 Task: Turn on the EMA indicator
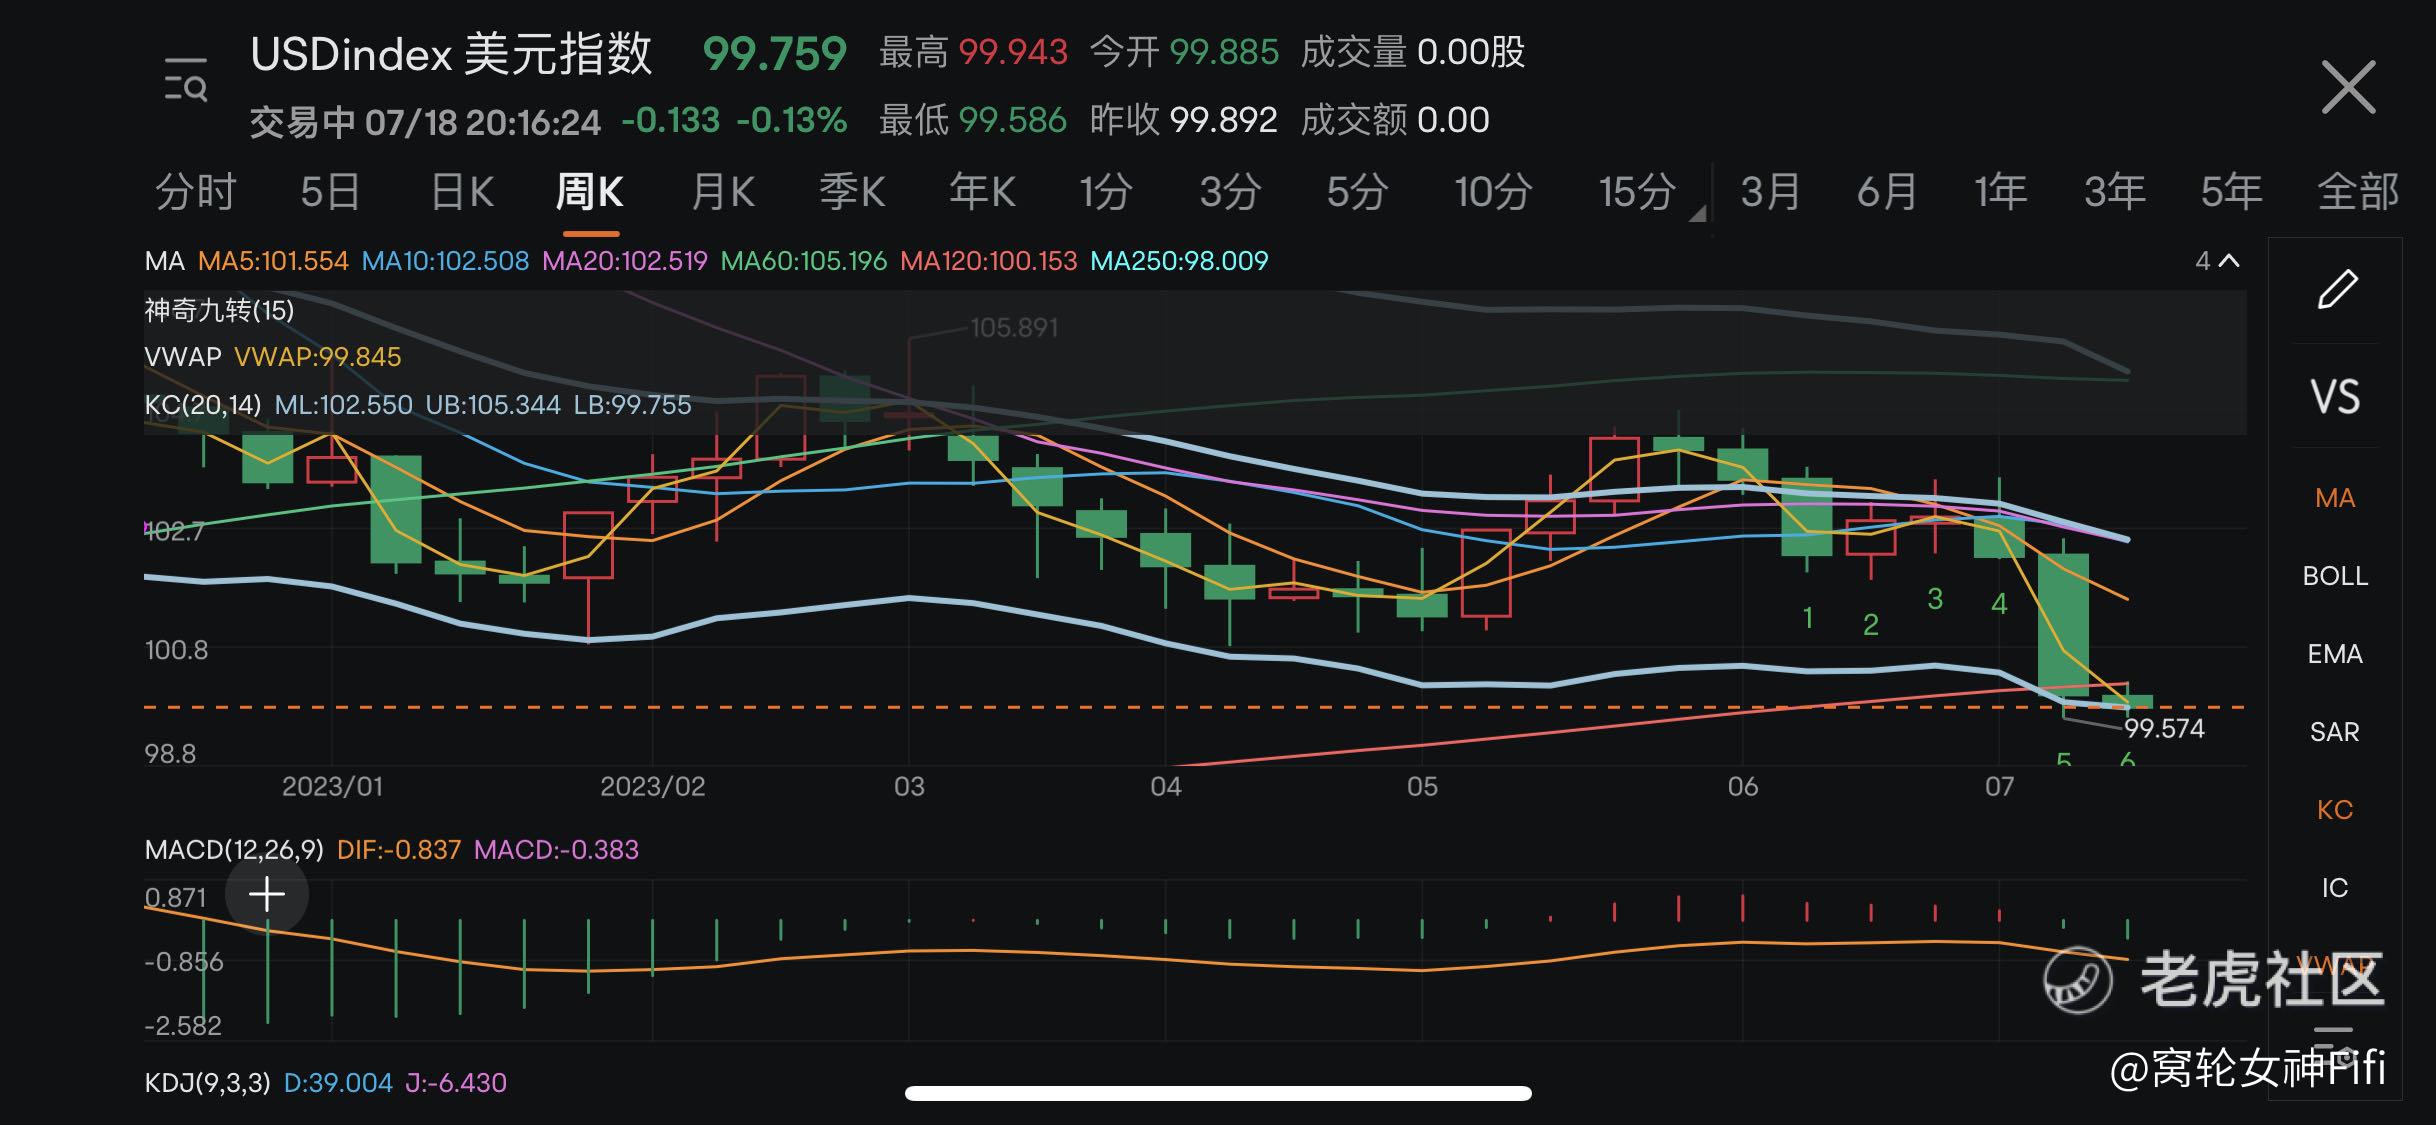[2335, 654]
